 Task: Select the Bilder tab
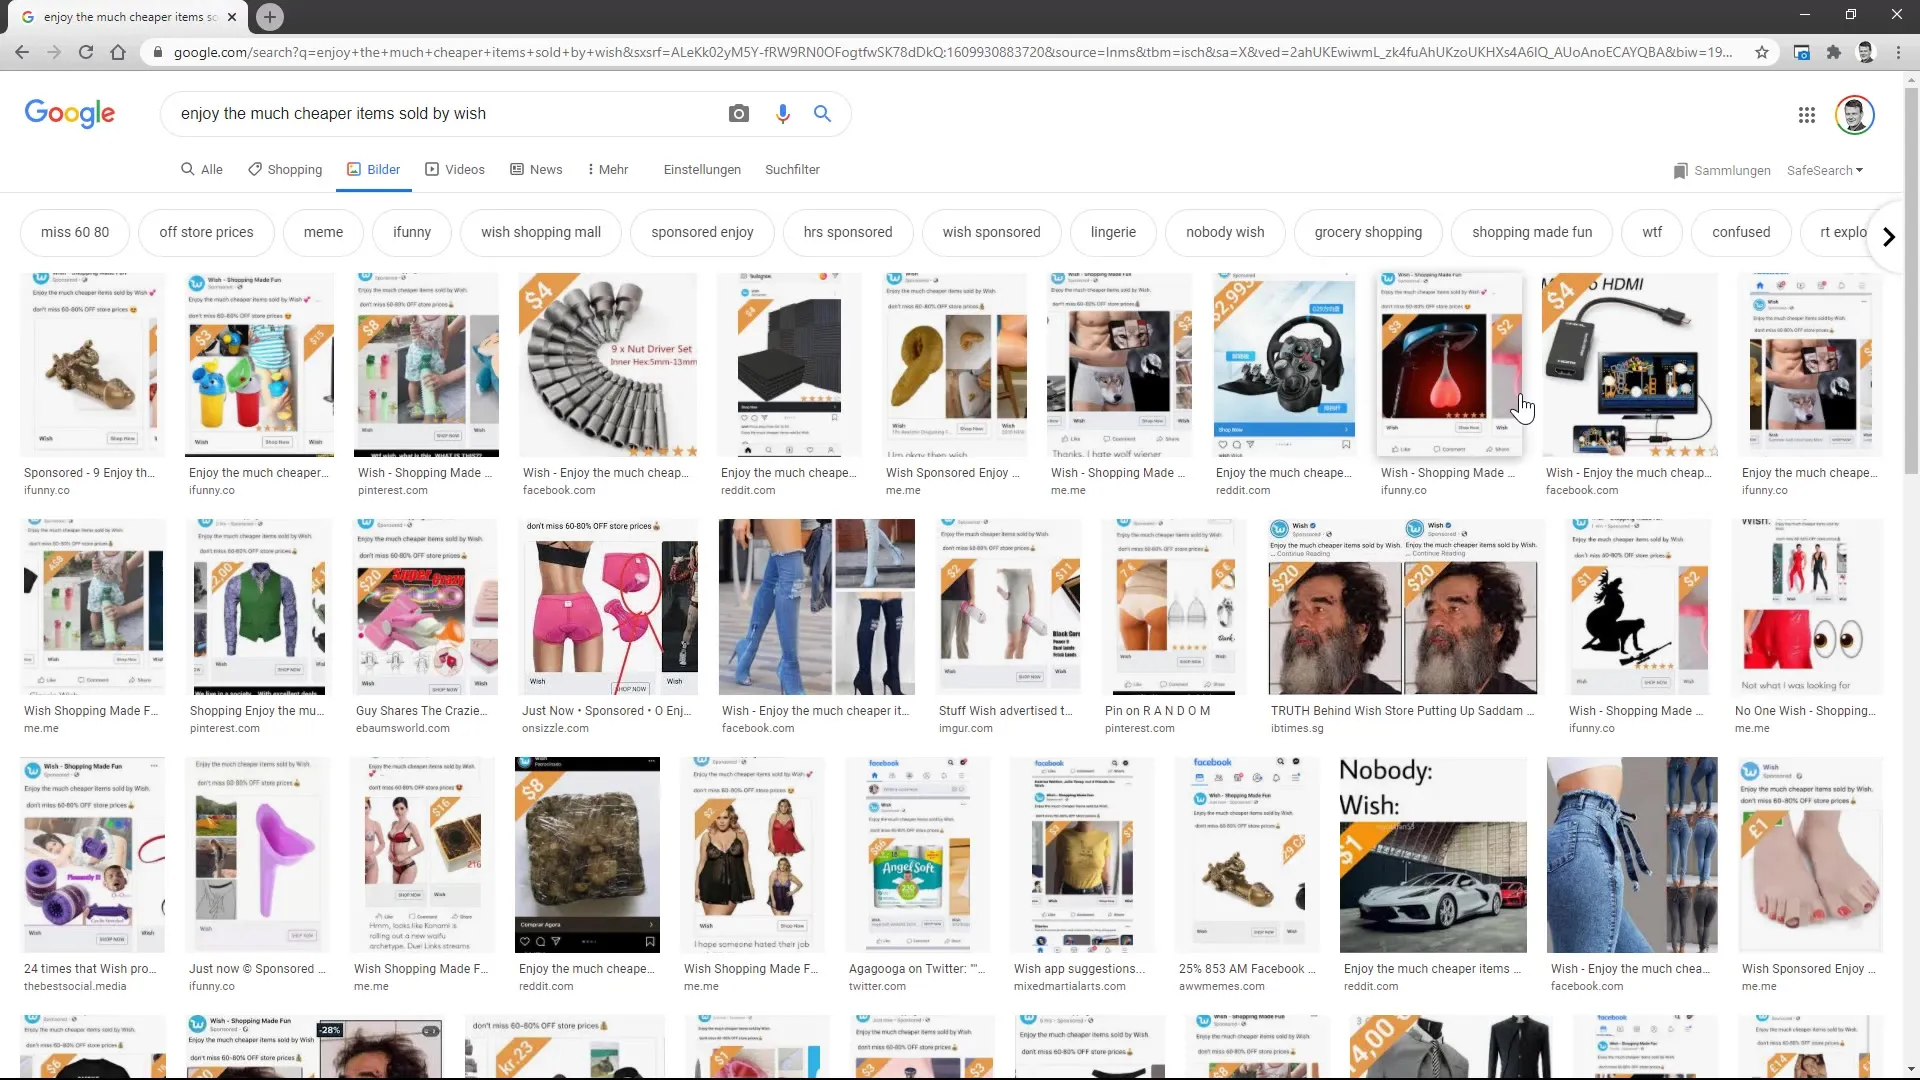373,170
